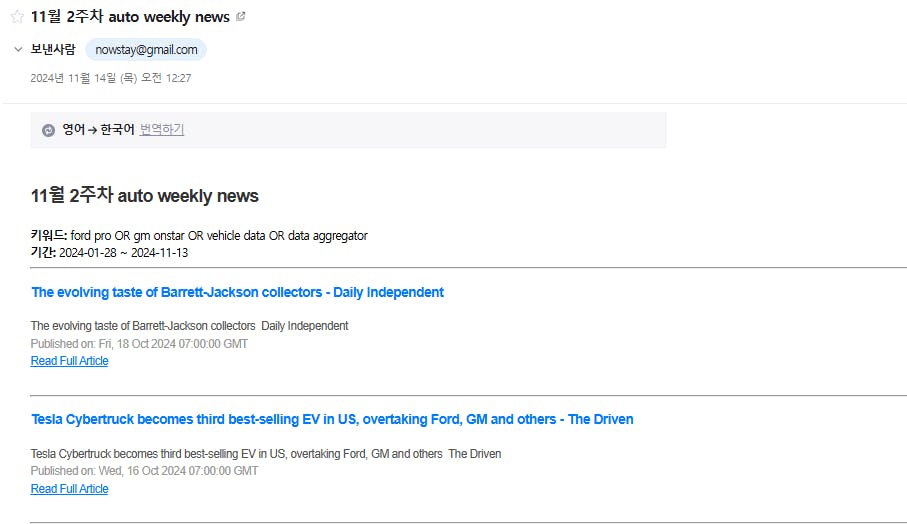The image size is (907, 524).
Task: Click the email subject title at top
Action: [130, 17]
